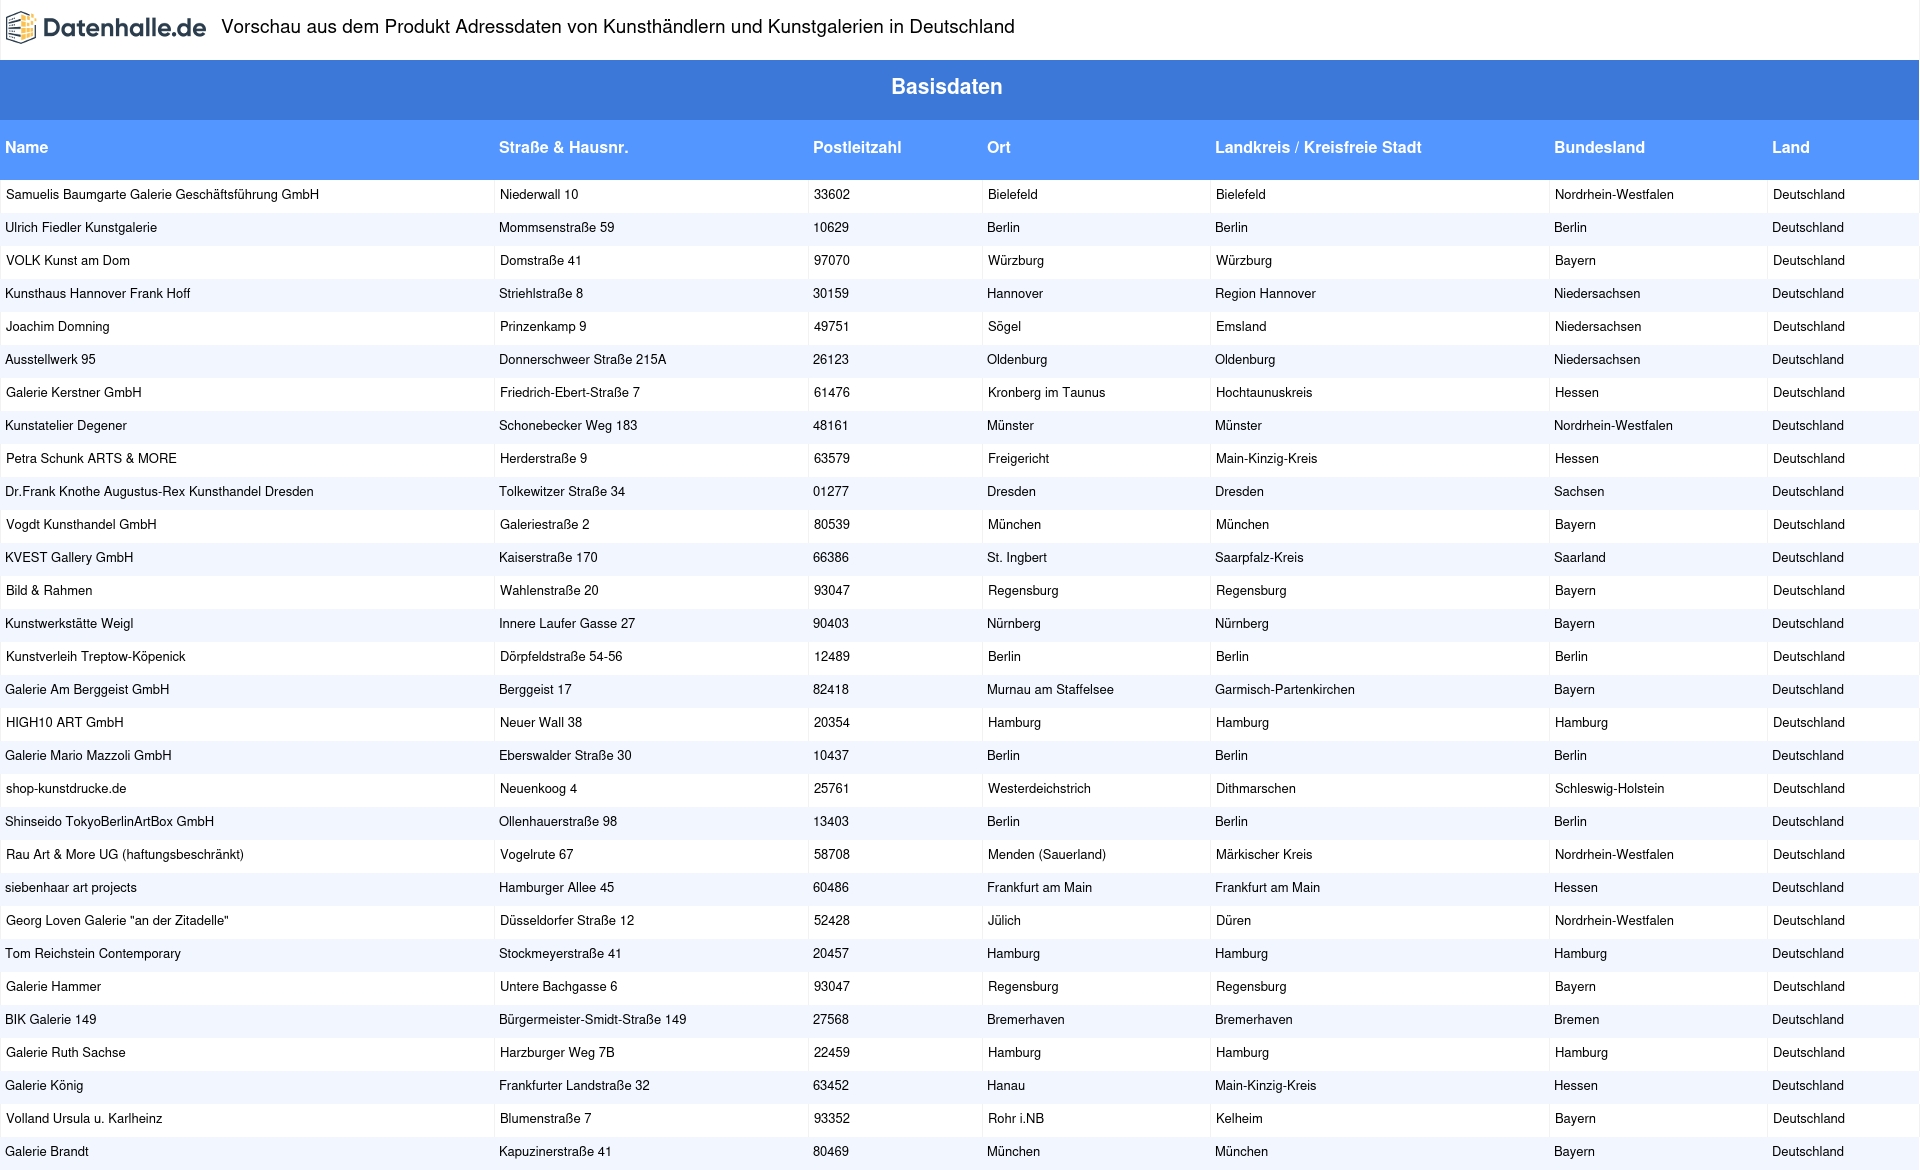This screenshot has height=1170, width=1920.
Task: Click the Ulrich Fiedler Kunstgalerie name
Action: [x=81, y=228]
